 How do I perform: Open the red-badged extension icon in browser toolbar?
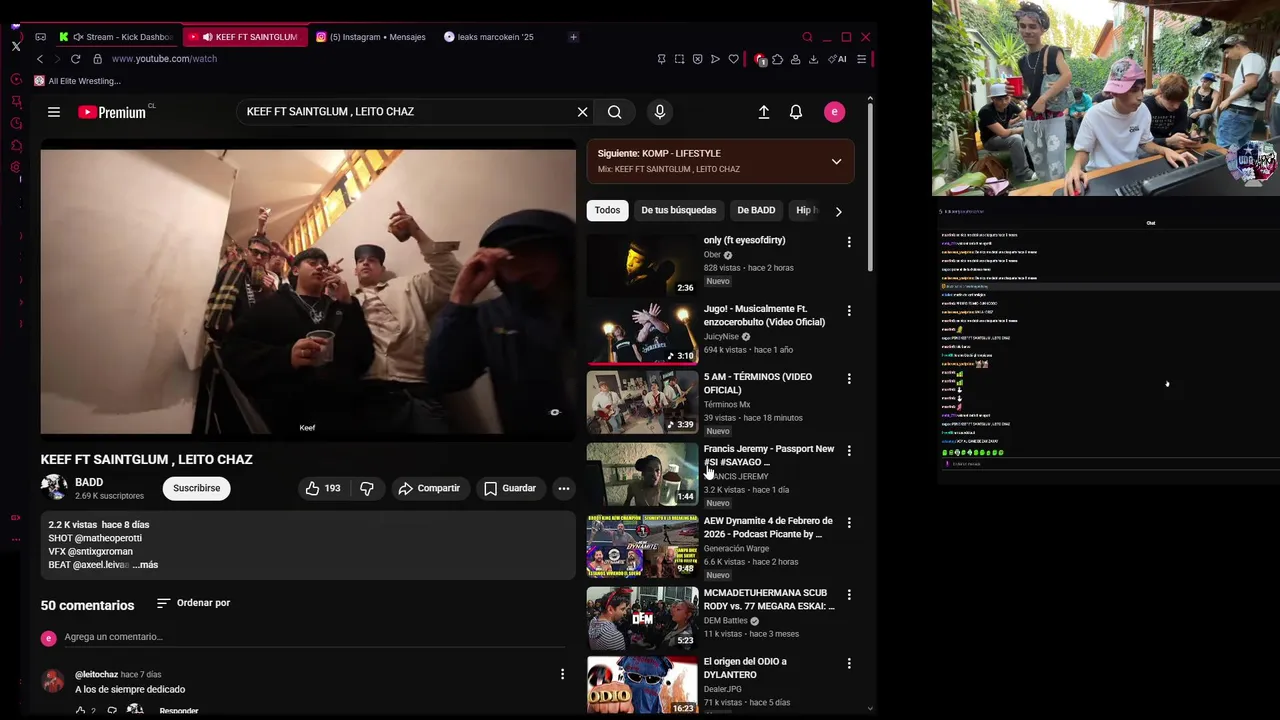(x=760, y=60)
